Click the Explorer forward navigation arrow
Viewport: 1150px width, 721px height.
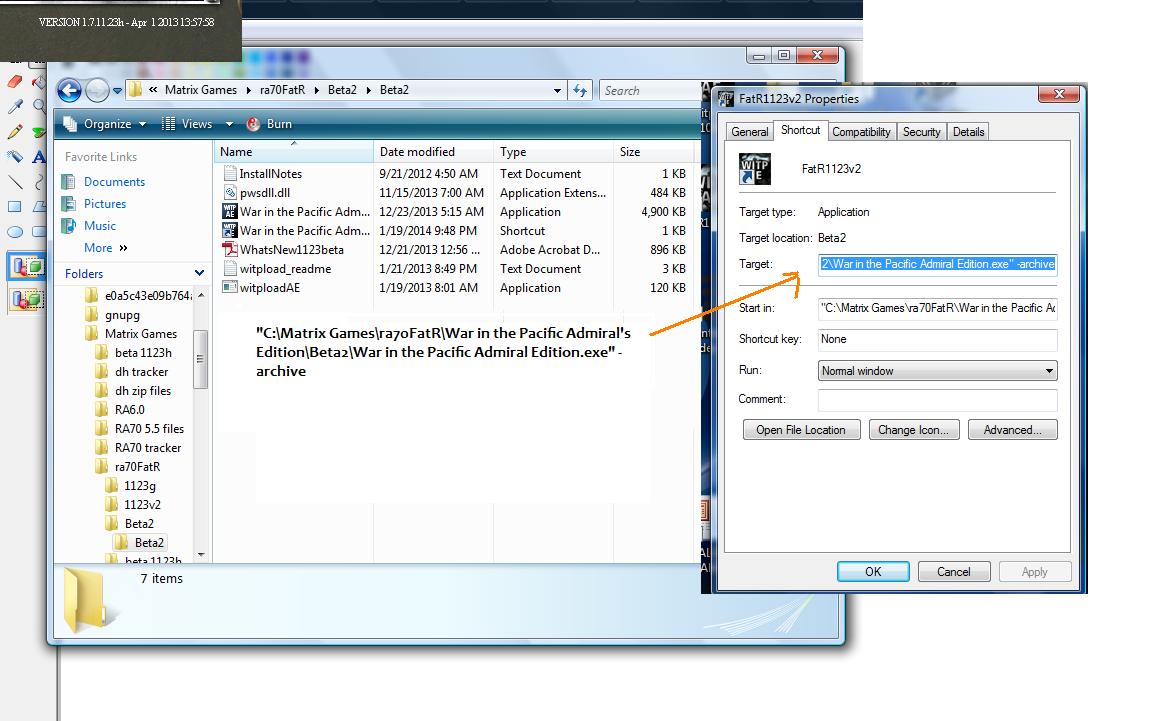point(97,90)
